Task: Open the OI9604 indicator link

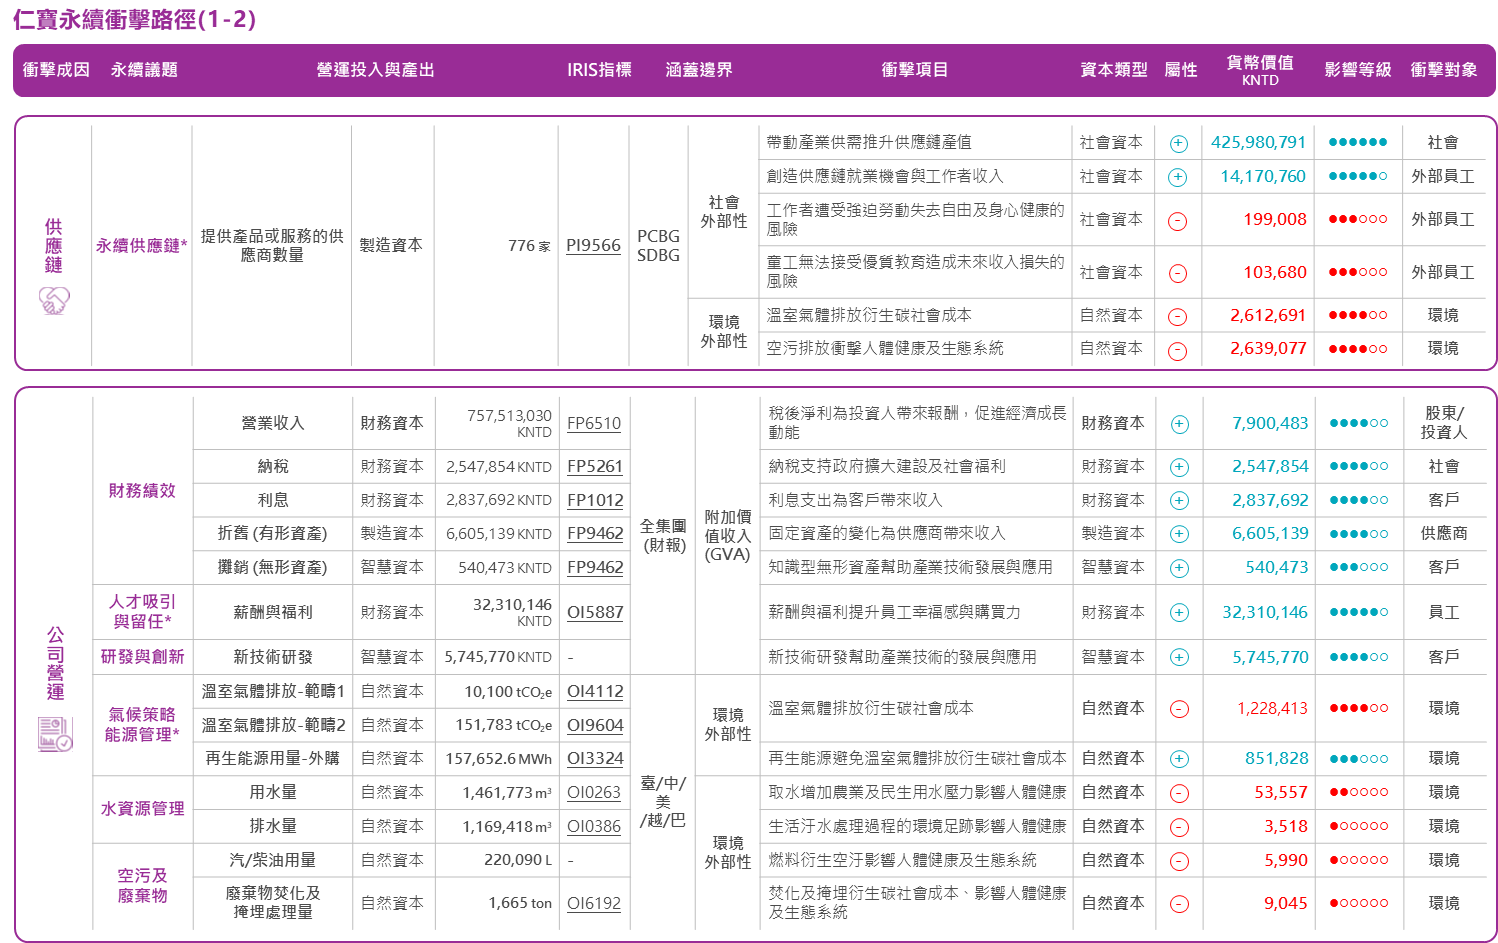Action: coord(595,725)
